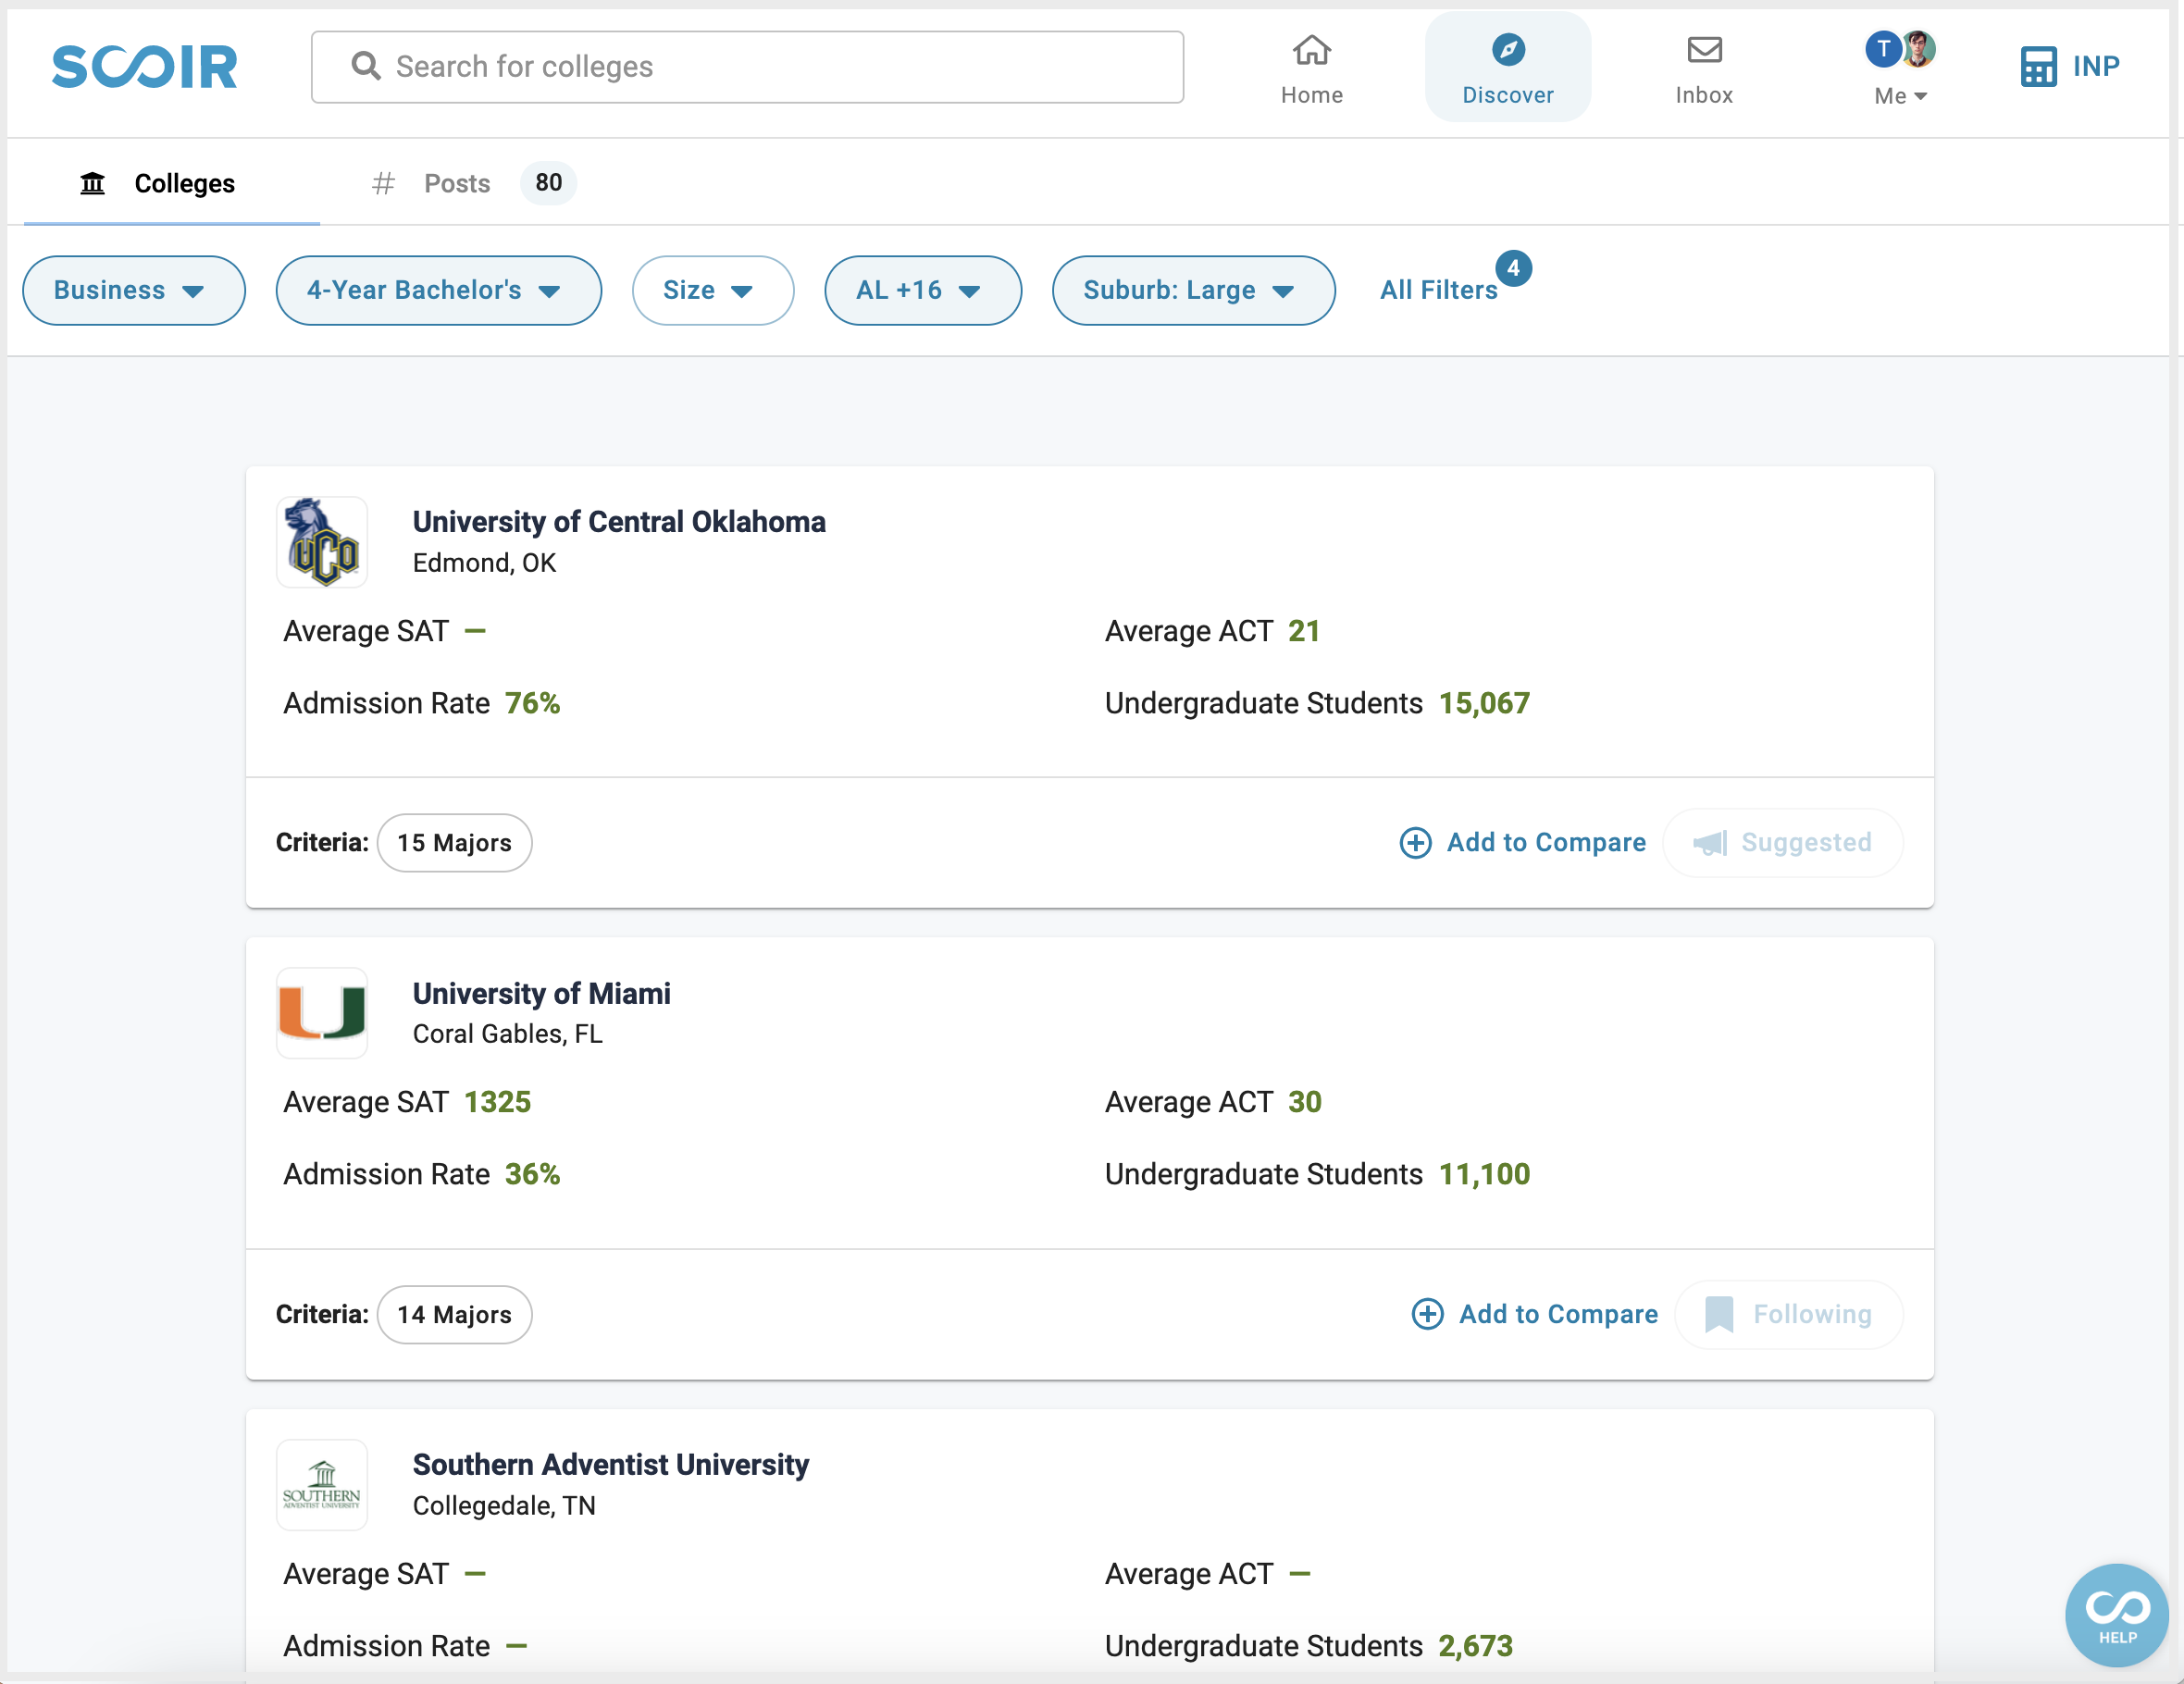Click the University of Central Oklahoma logo
Screen dimensions: 2184x1684
coord(322,542)
